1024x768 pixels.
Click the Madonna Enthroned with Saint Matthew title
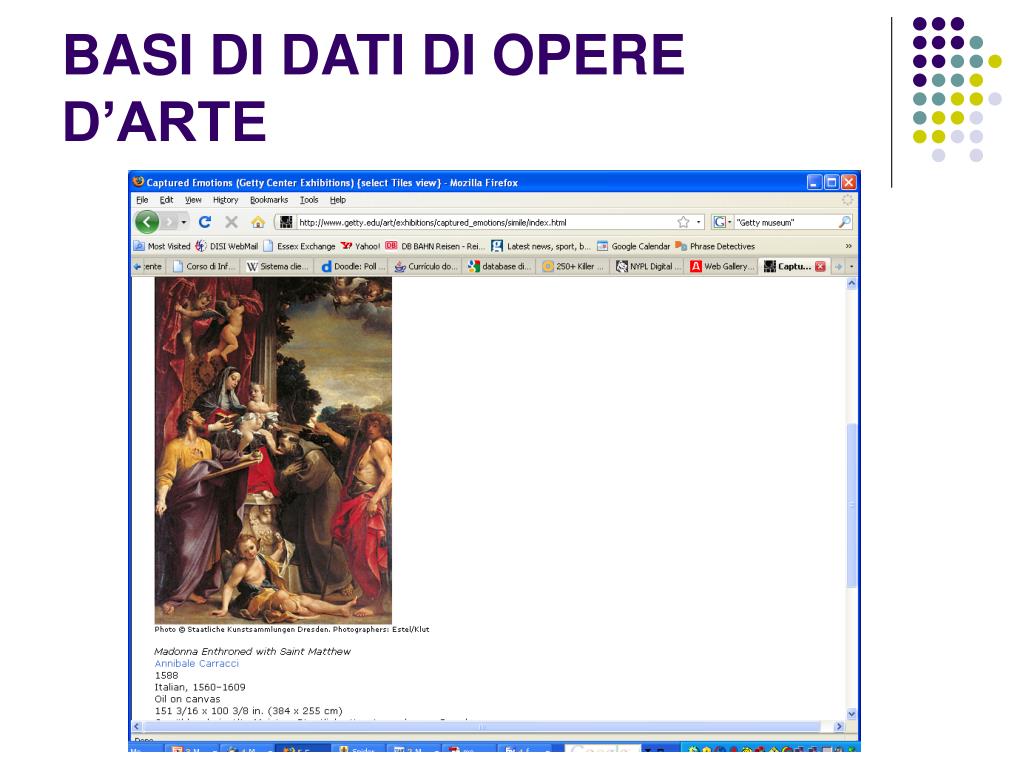pos(252,651)
